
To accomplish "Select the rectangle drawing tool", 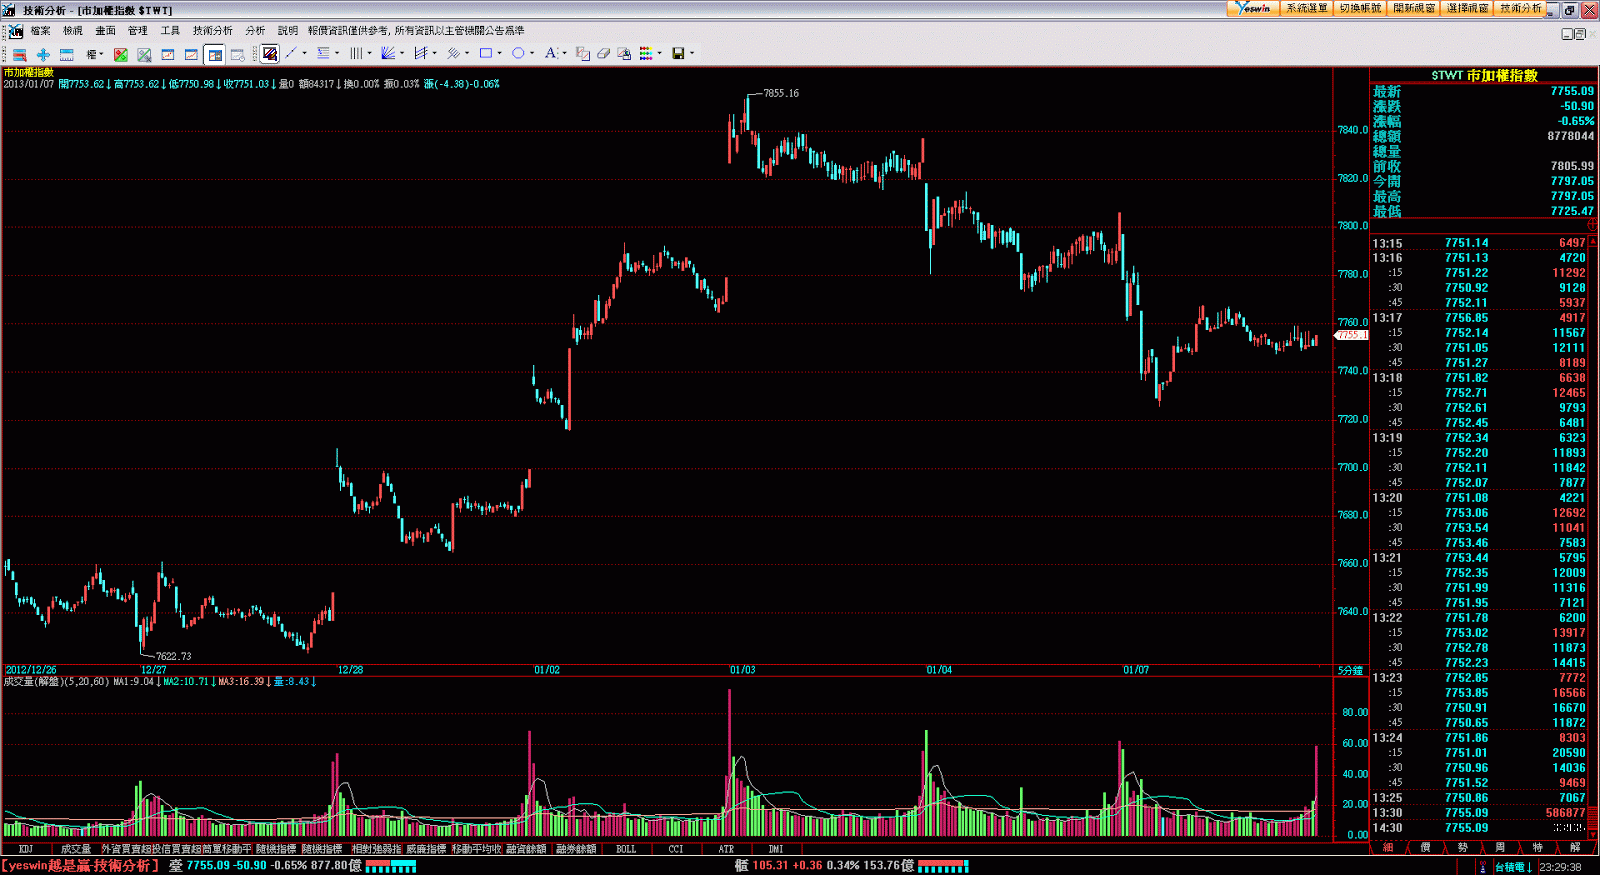I will [486, 54].
